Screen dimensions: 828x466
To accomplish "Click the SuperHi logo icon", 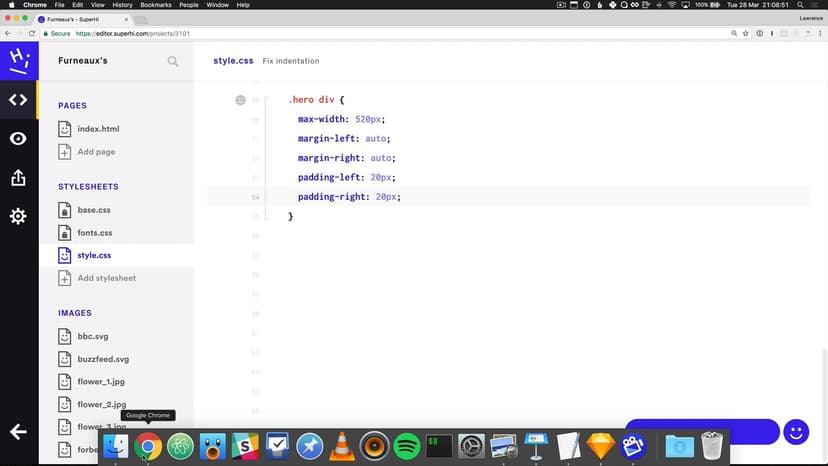I will tap(18, 61).
